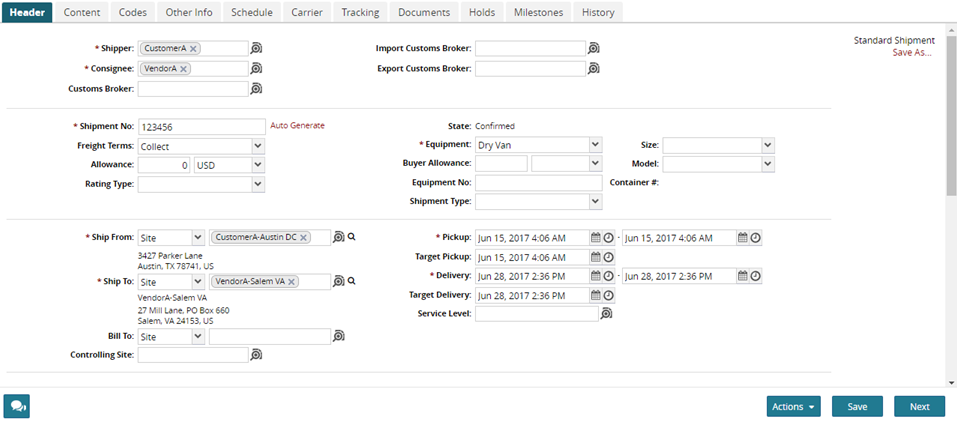Viewport: 957px width, 424px height.
Task: Open the Service Level lookup icon
Action: 606,314
